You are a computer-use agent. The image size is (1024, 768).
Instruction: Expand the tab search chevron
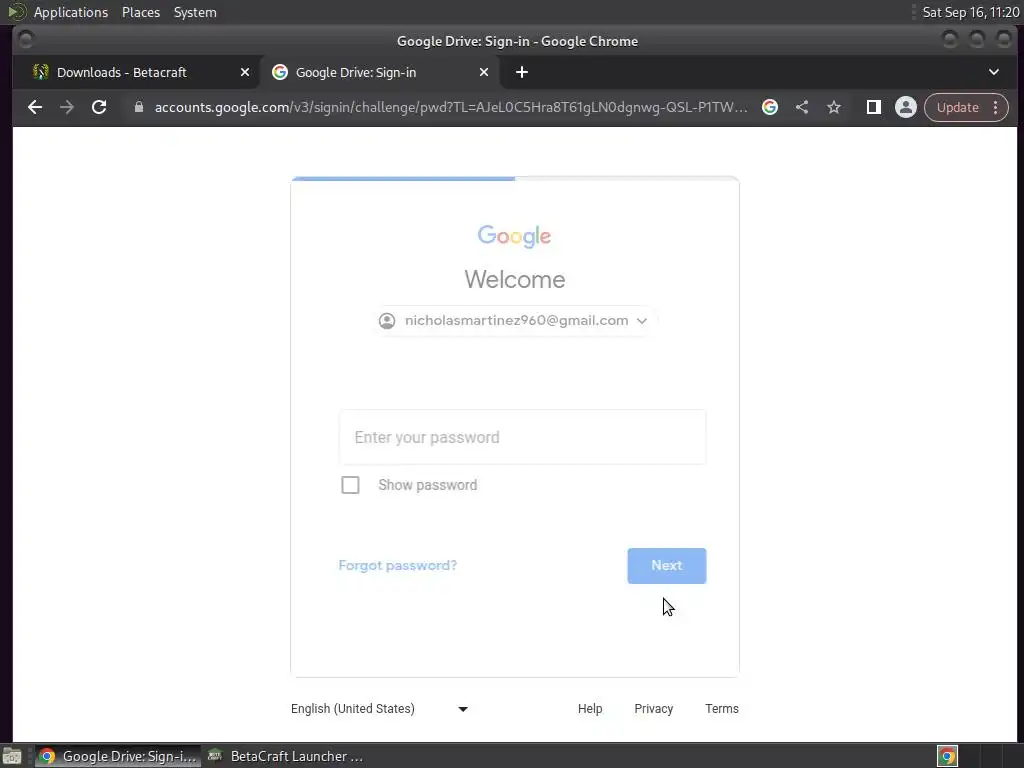[x=994, y=72]
